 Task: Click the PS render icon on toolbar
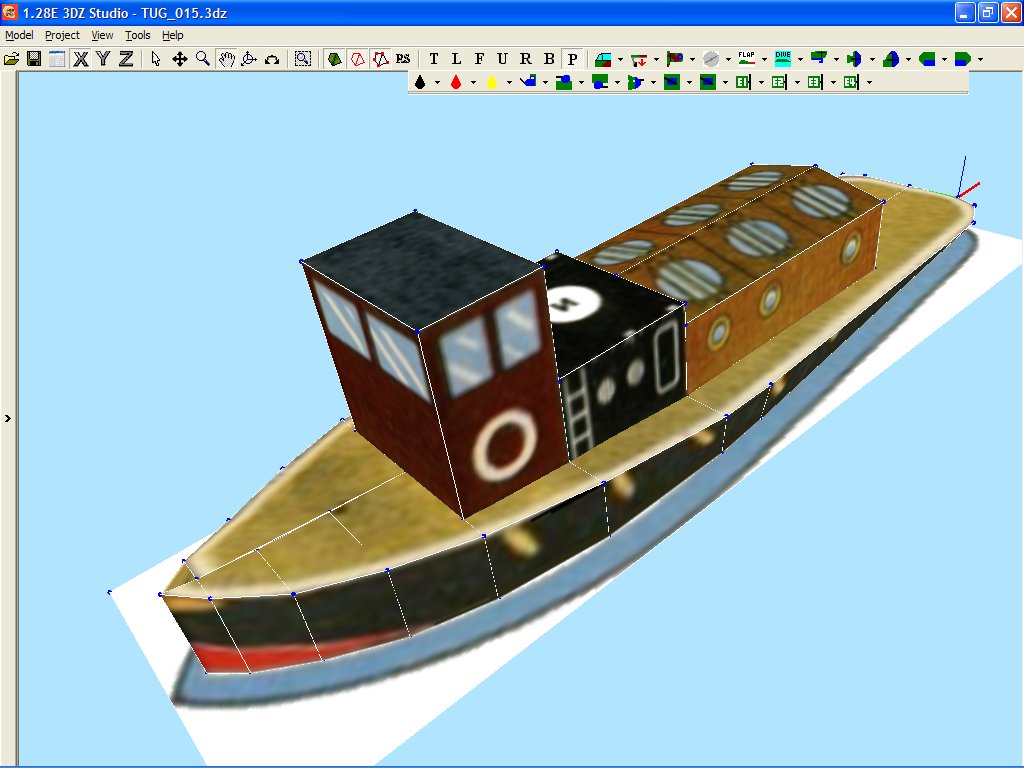[x=402, y=59]
